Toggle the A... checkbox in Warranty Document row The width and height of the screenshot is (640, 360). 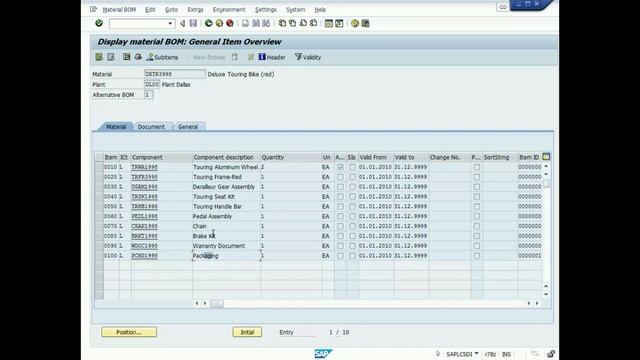(340, 246)
